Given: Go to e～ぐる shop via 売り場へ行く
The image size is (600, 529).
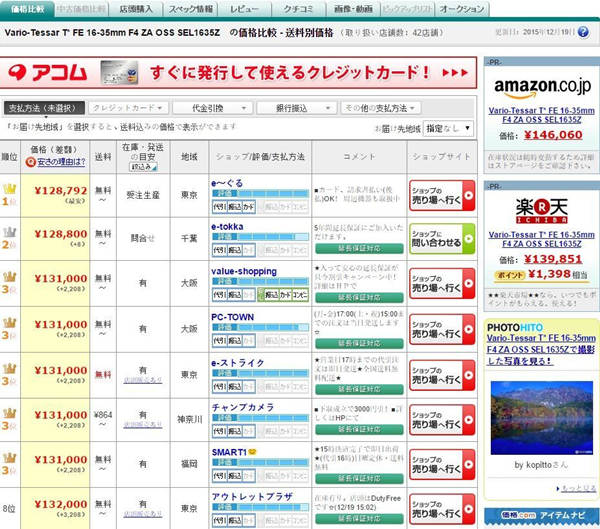Looking at the screenshot, I should (x=442, y=195).
